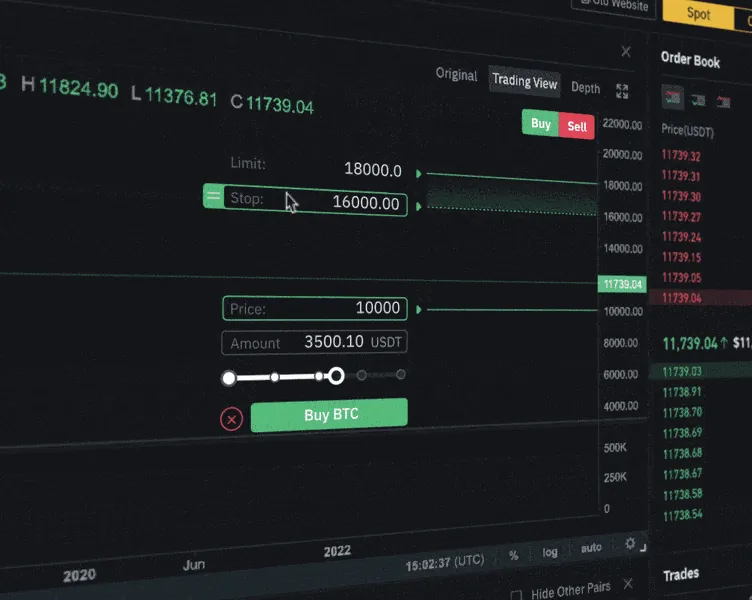Click the green Buy toggle button
The image size is (752, 600).
click(x=540, y=124)
